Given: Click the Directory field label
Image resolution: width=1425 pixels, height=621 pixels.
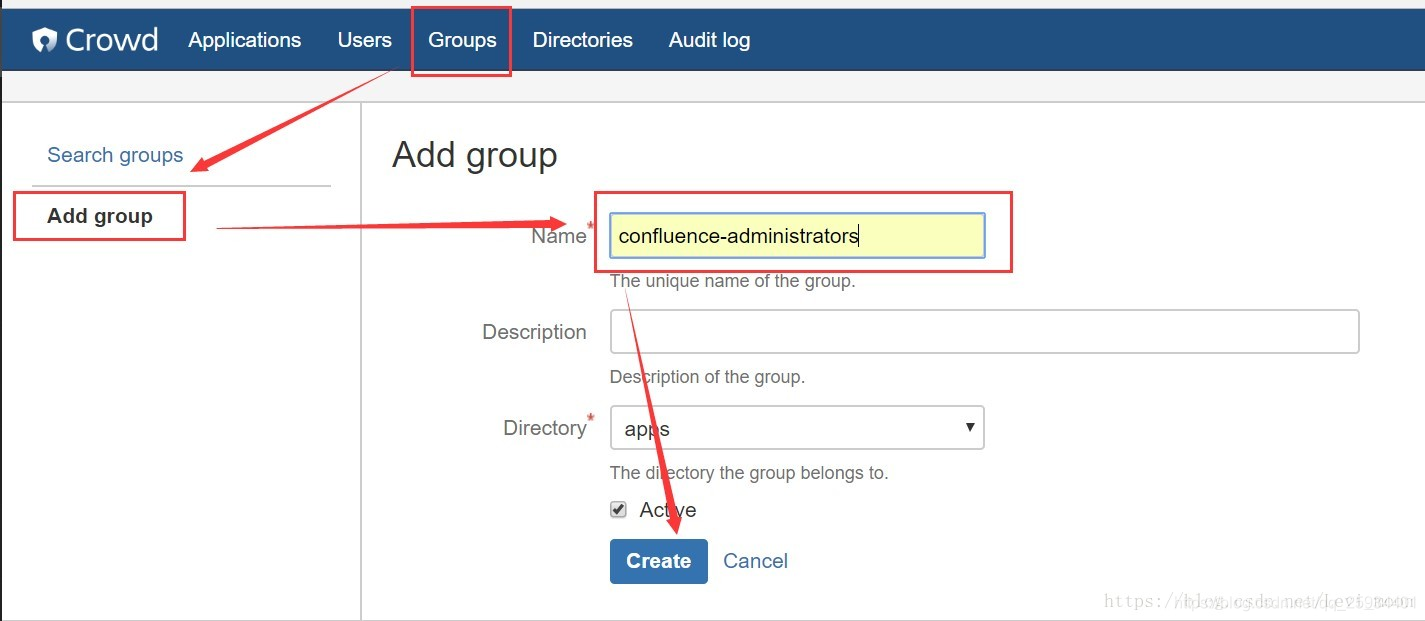Looking at the screenshot, I should (x=544, y=428).
